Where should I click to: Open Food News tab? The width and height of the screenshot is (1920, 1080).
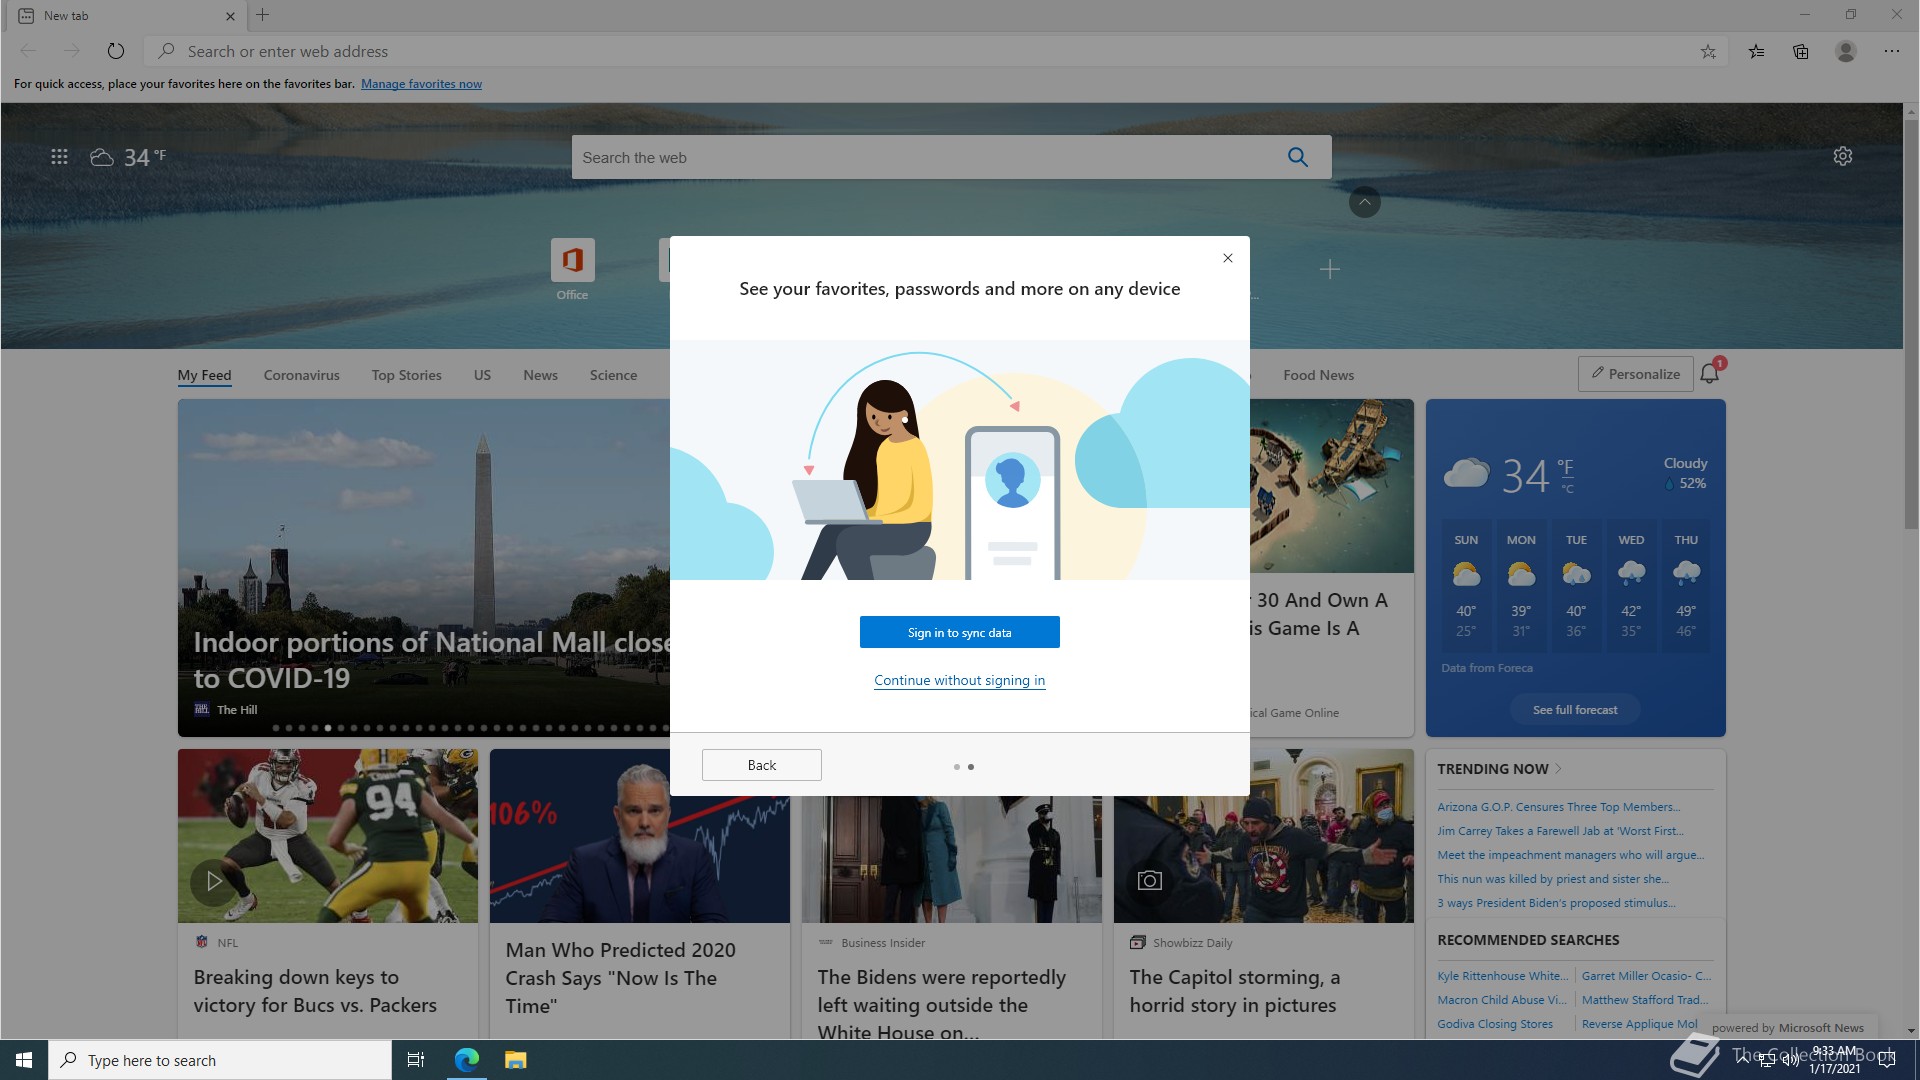click(1318, 375)
